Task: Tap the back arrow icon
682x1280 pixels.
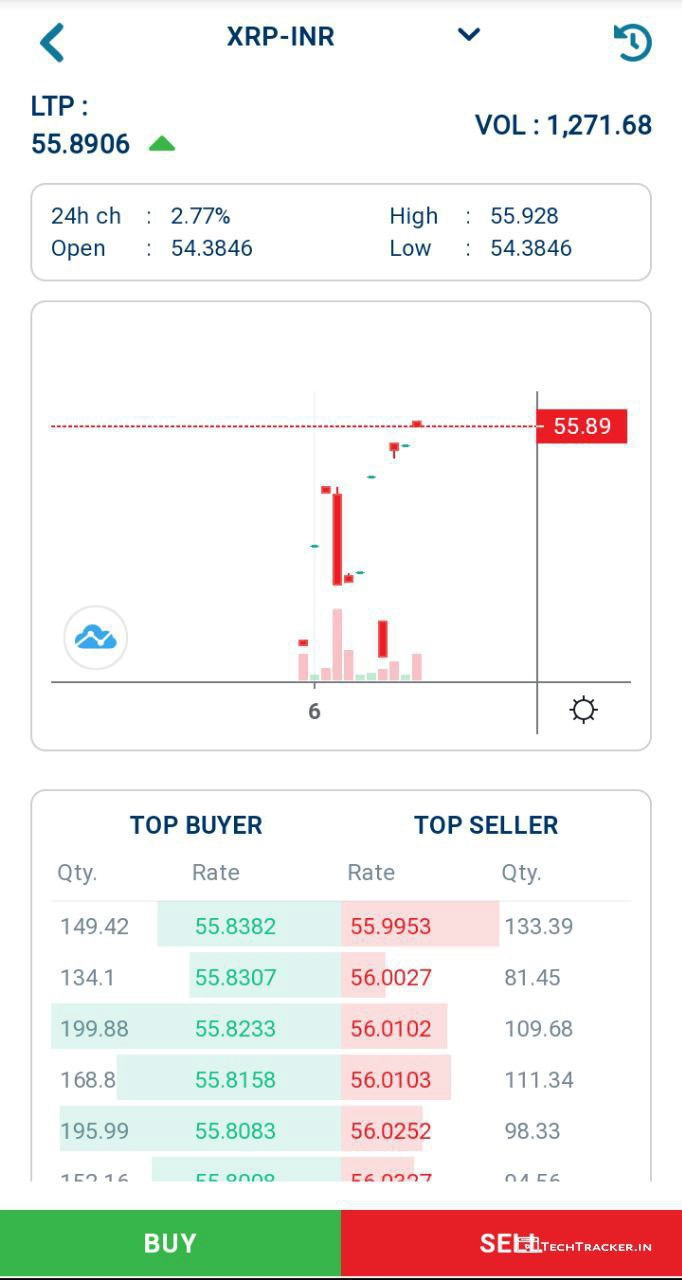Action: click(52, 43)
